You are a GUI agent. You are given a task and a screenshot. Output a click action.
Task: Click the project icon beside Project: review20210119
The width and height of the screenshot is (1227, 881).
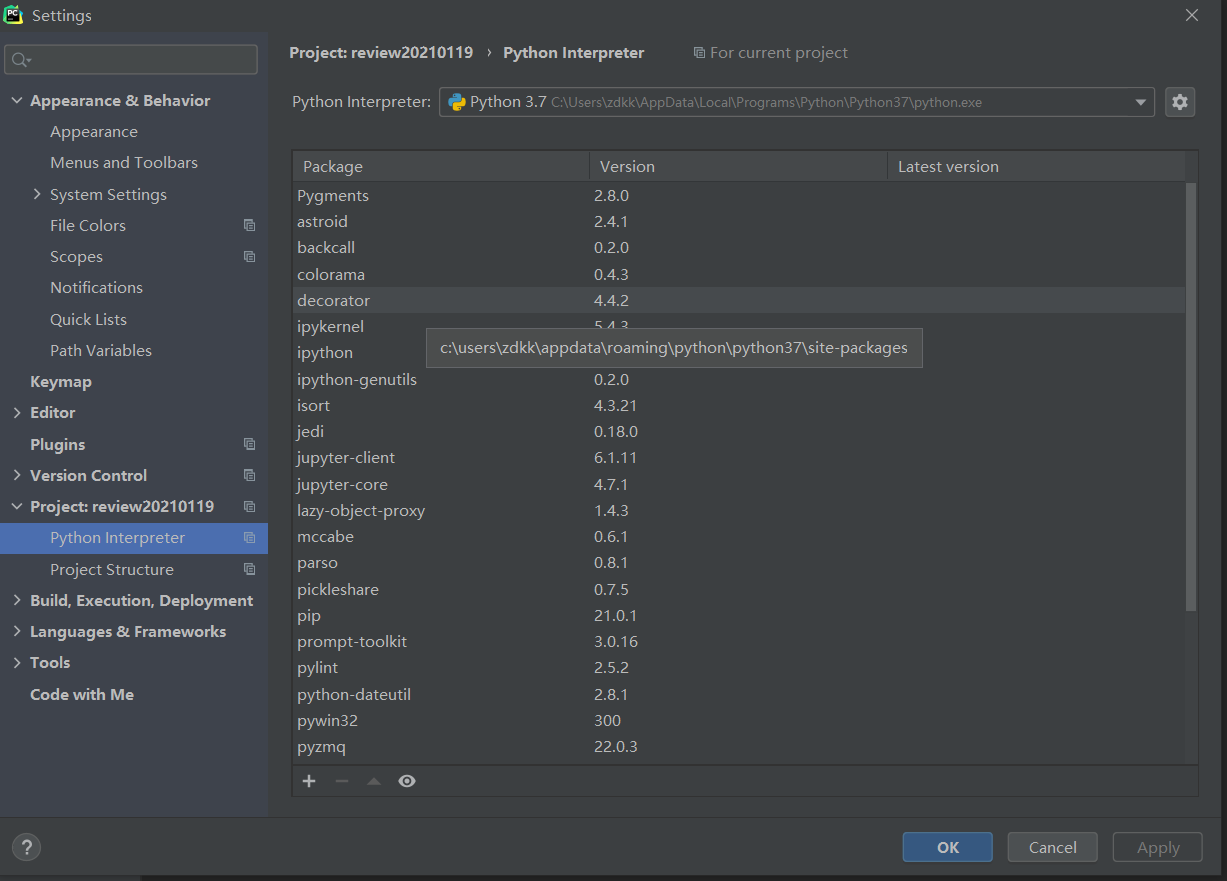(250, 507)
